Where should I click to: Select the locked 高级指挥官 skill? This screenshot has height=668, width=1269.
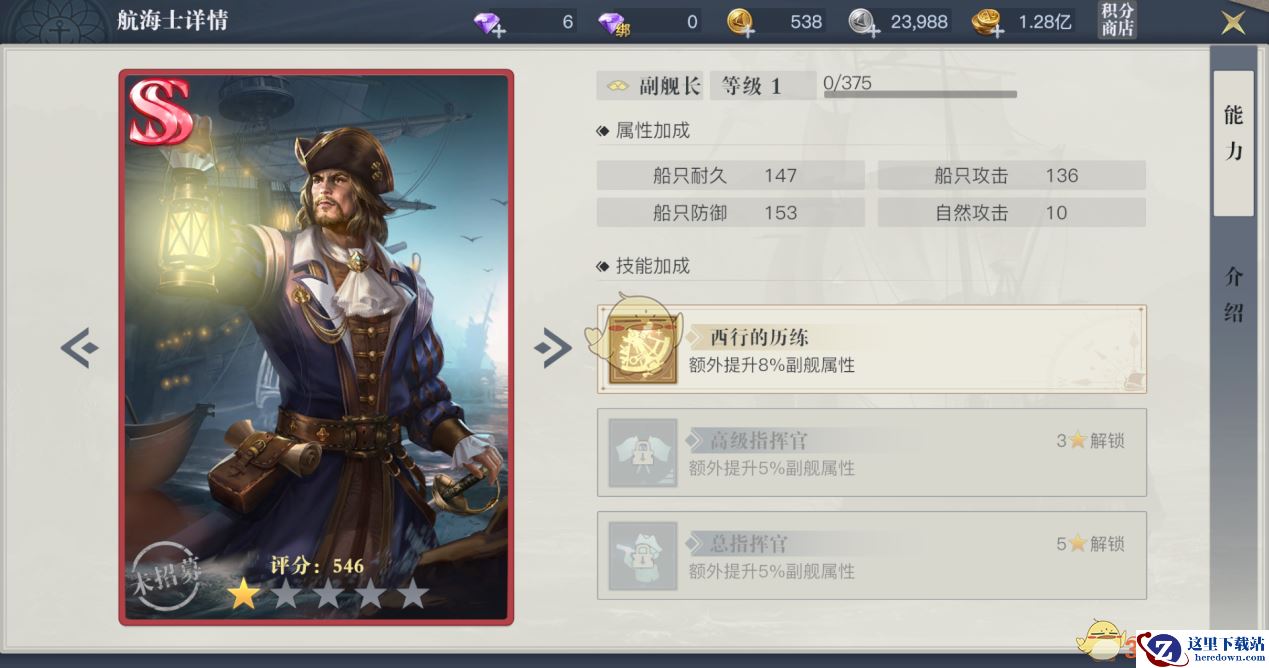871,452
